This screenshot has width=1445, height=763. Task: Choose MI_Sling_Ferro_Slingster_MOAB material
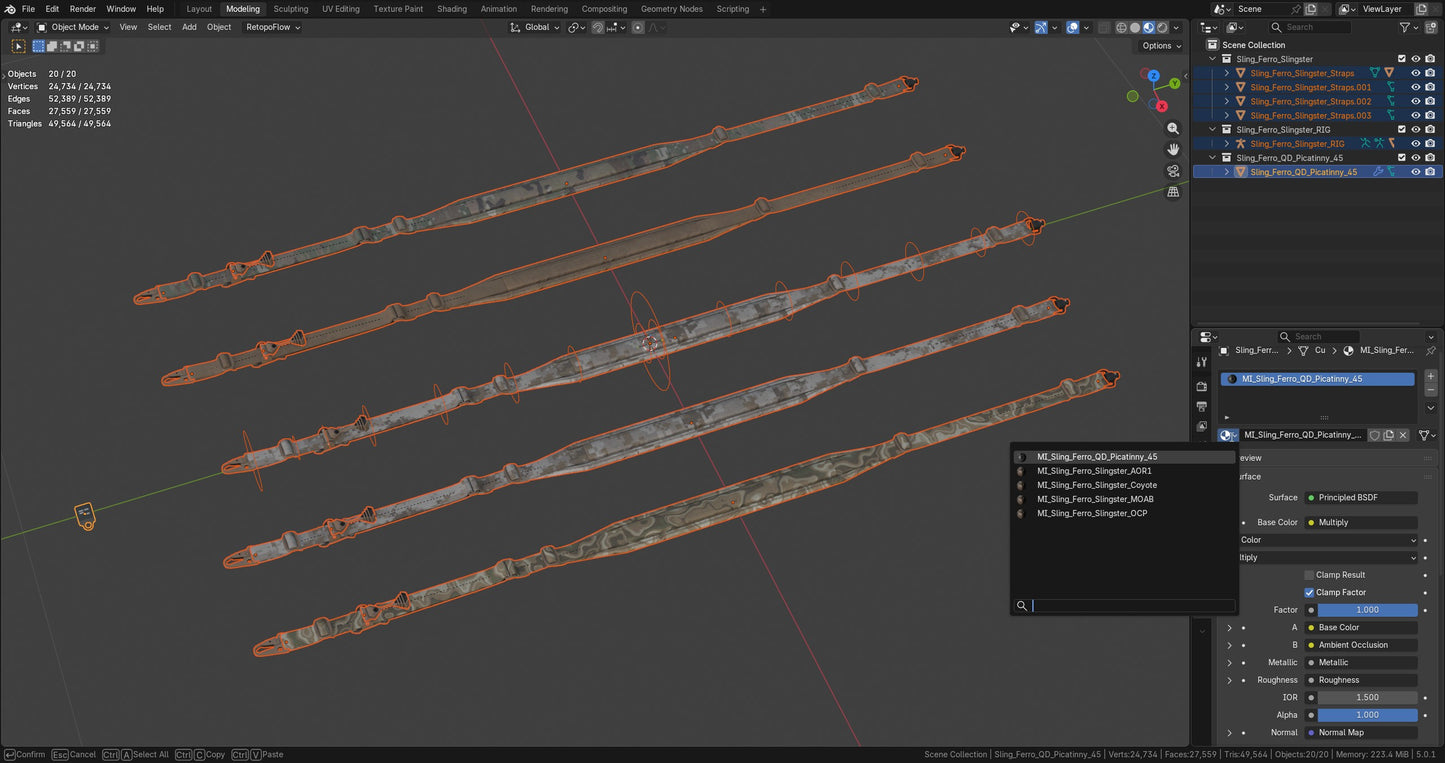[1123, 499]
